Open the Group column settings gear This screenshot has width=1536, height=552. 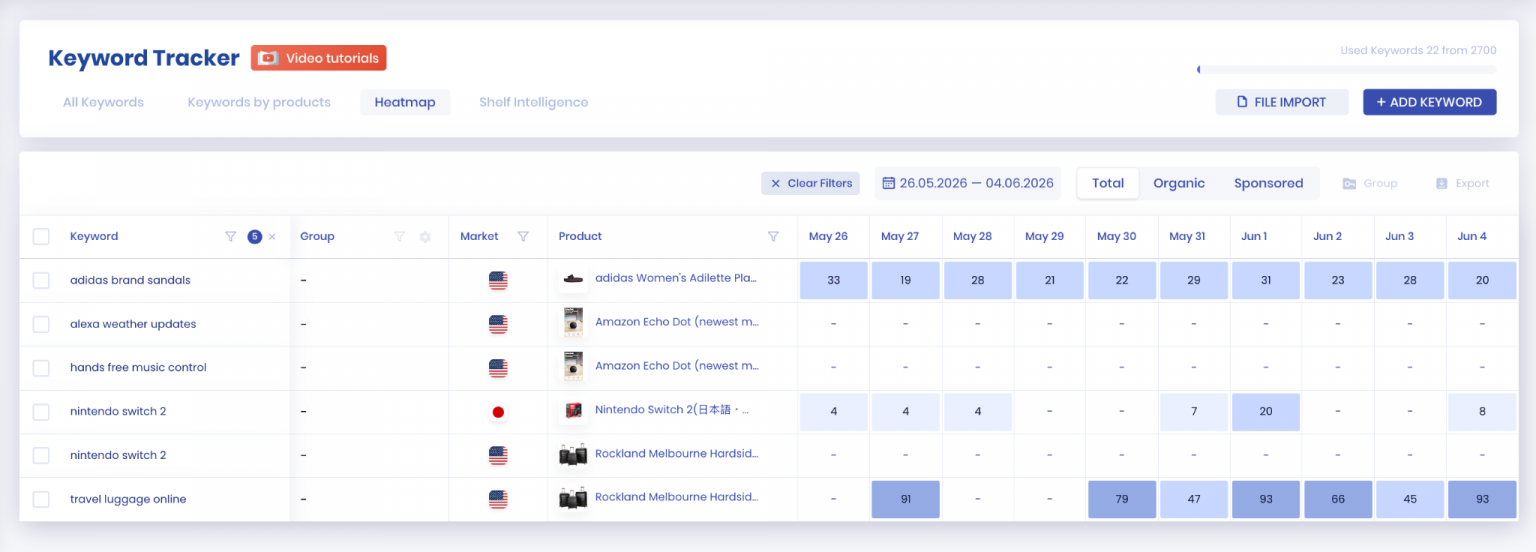point(425,237)
